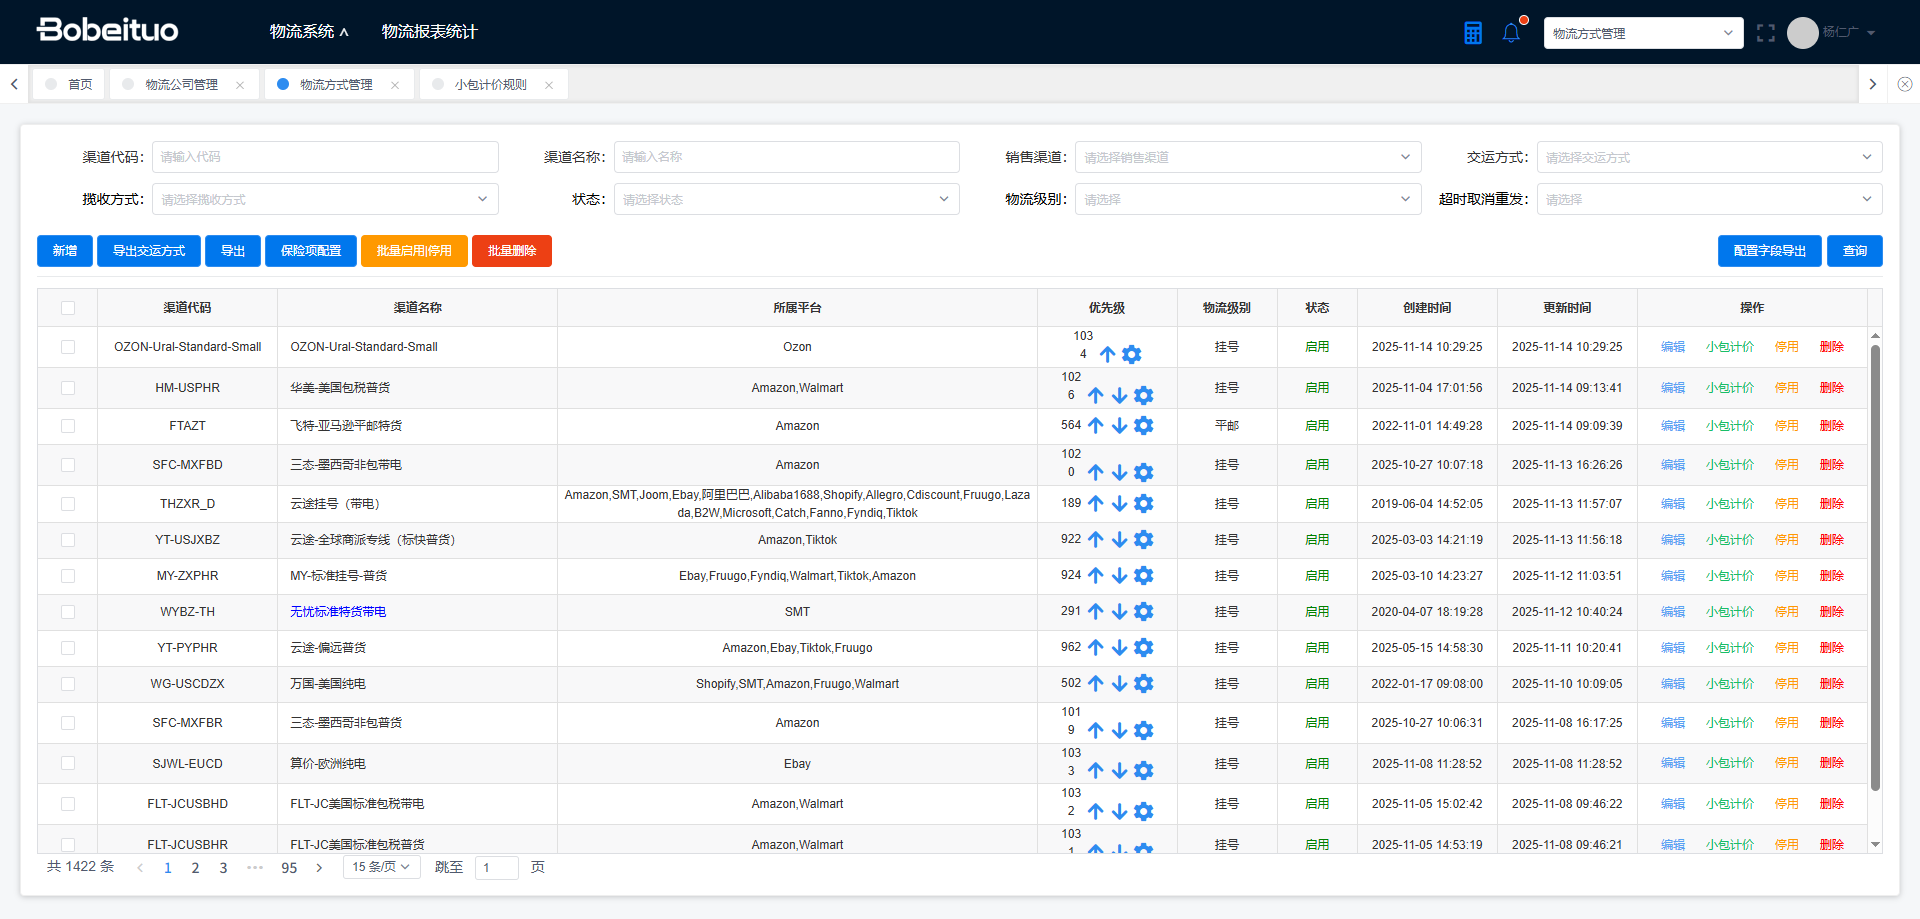Screen dimensions: 1920x919
Task: Move FTAZT priority down with arrow
Action: pos(1120,426)
